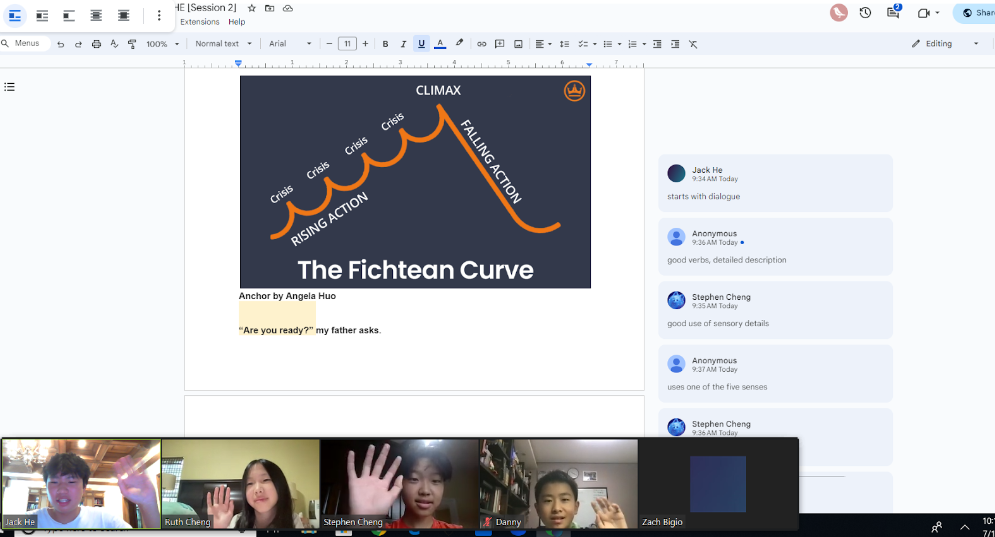The height and width of the screenshot is (537, 995).
Task: Open Jack He's 'starts with dialogue' comment
Action: tap(775, 183)
